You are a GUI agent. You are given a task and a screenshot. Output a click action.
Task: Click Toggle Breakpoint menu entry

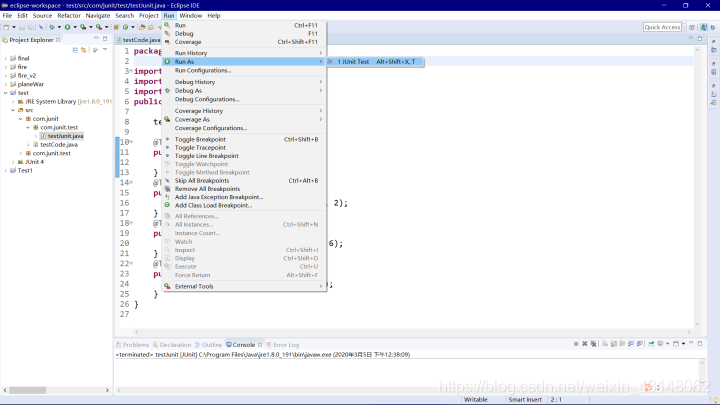point(244,139)
